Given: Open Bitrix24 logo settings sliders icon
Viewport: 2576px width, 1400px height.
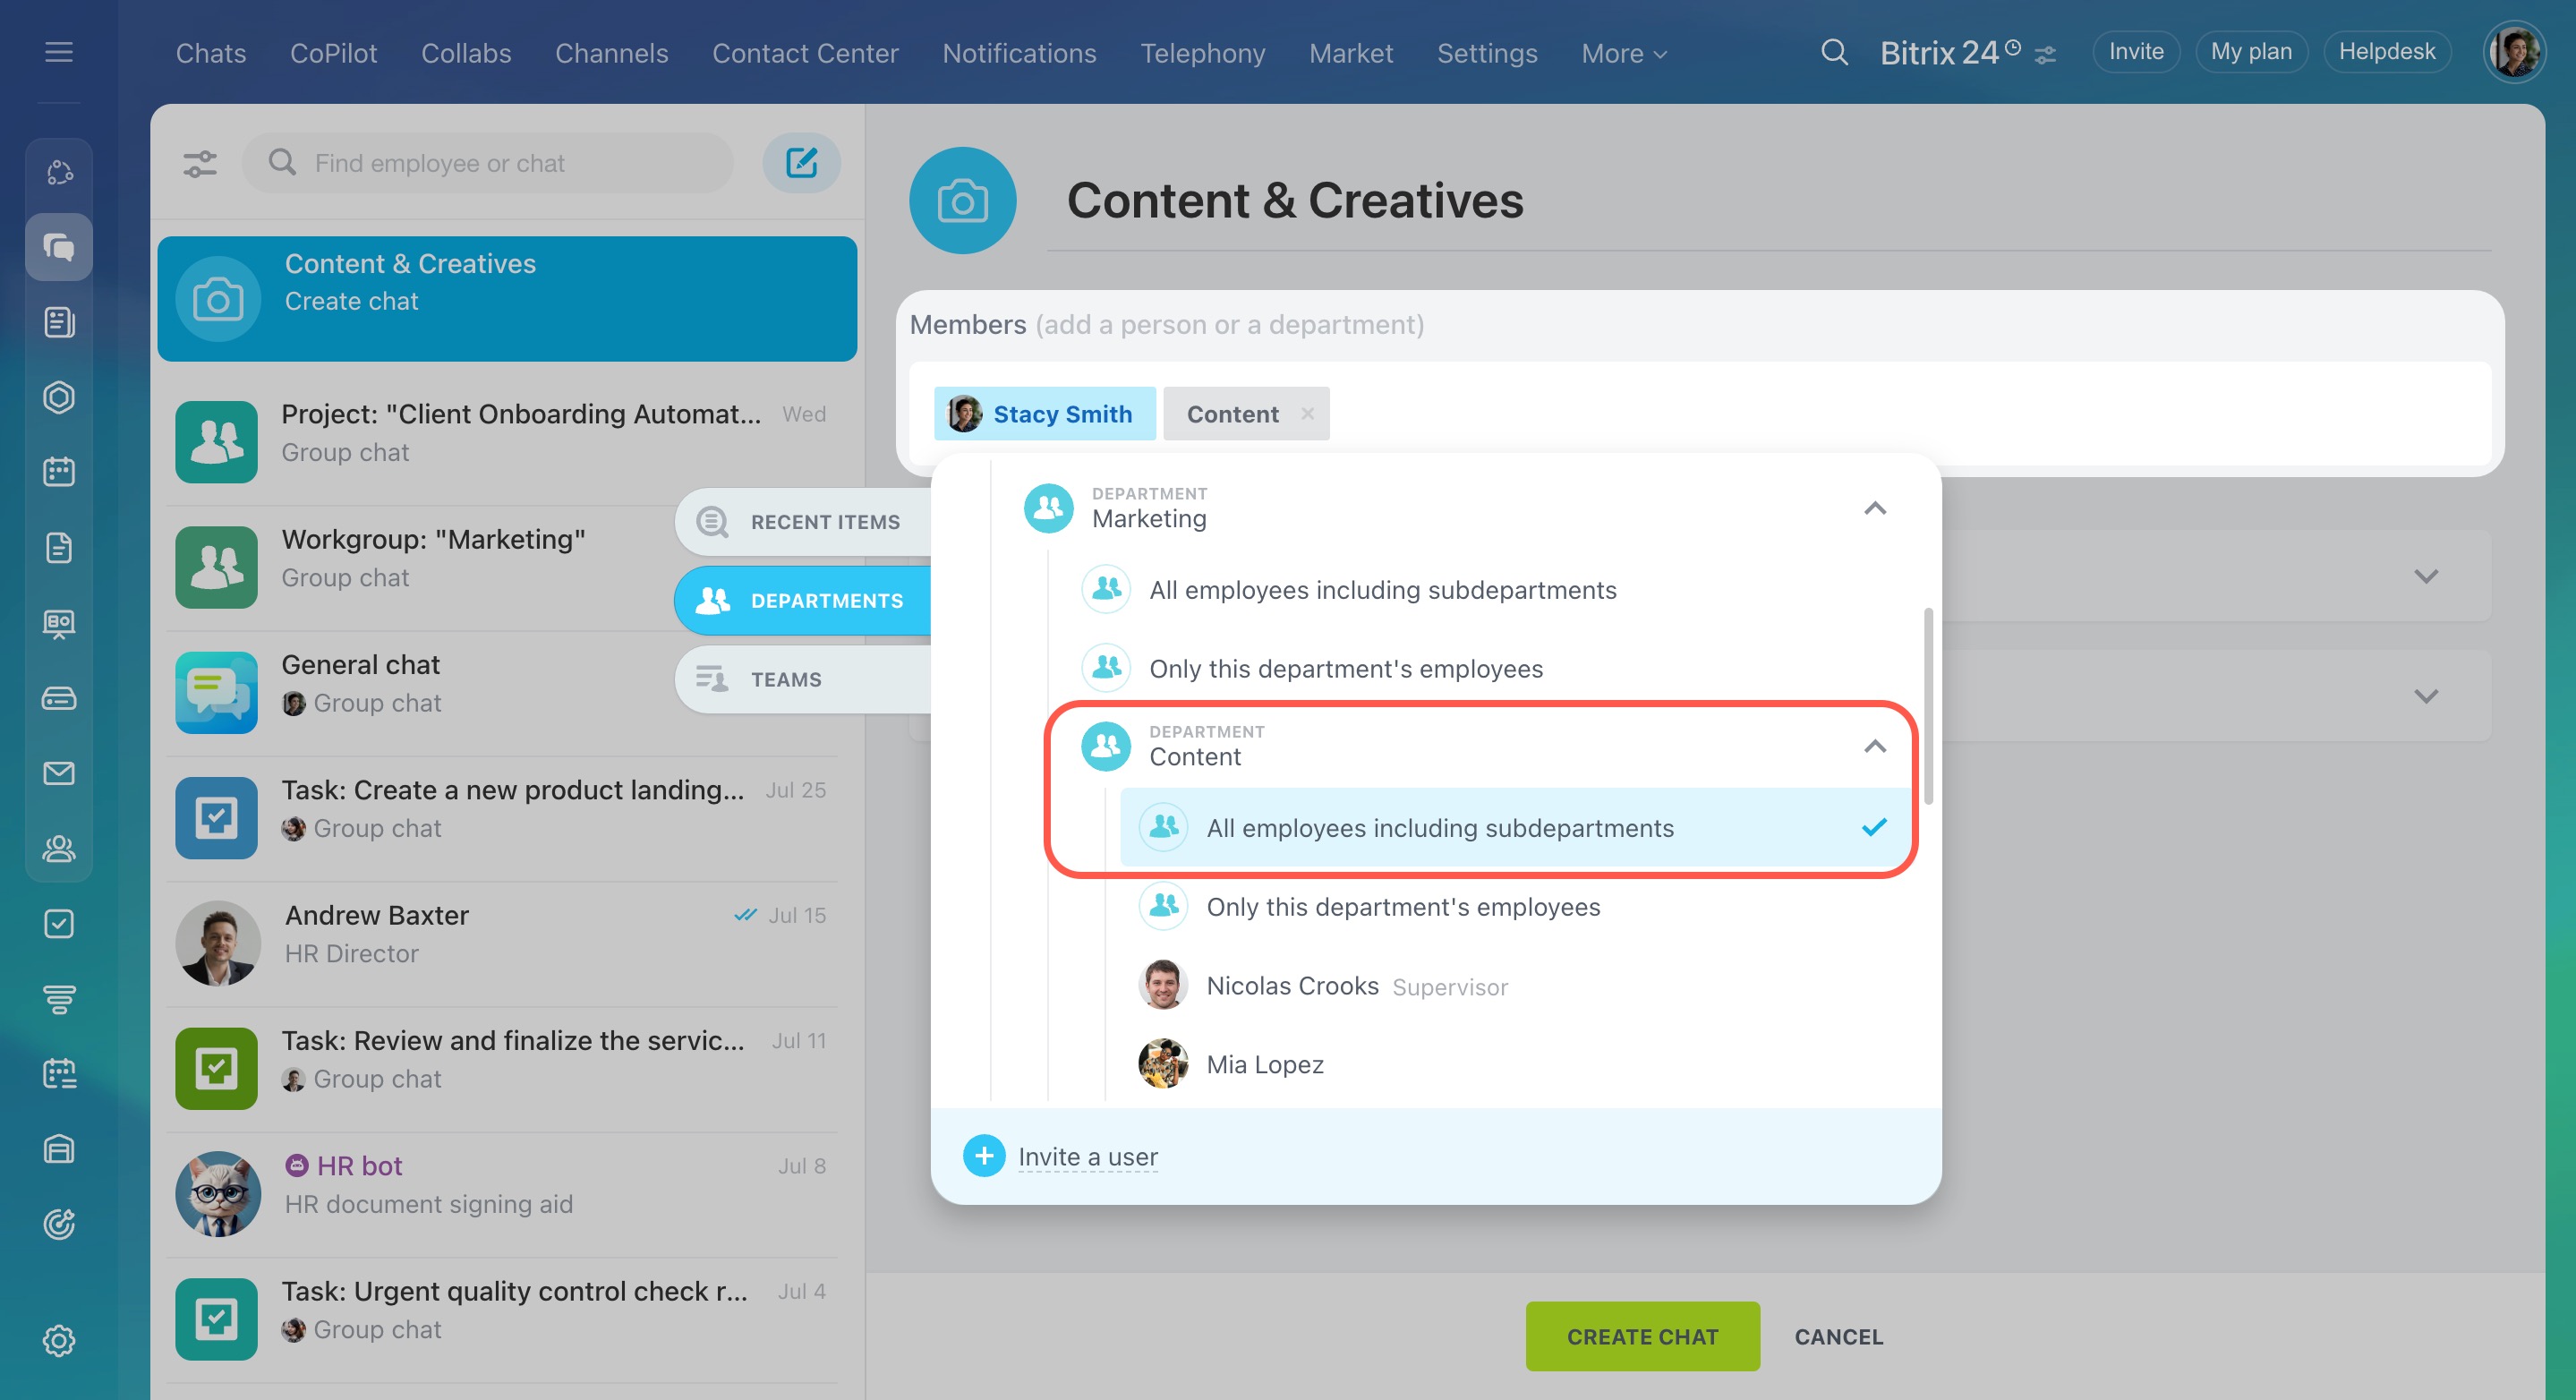Looking at the screenshot, I should coord(2045,55).
